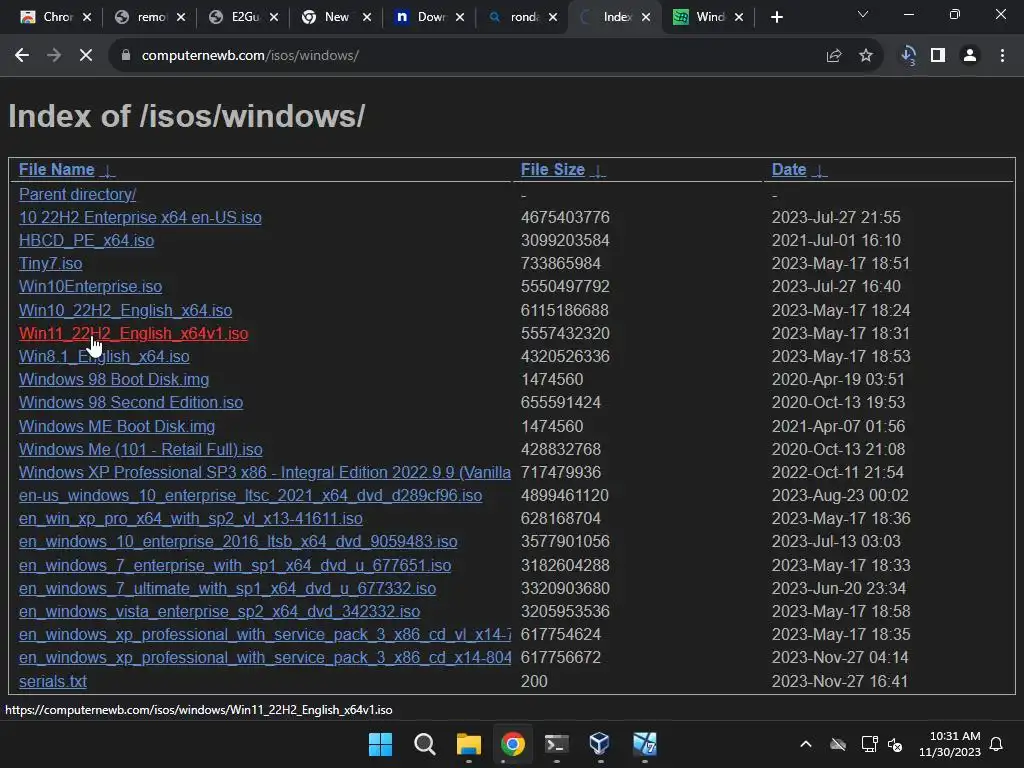Open a new browser tab
The image size is (1024, 768).
[x=776, y=18]
